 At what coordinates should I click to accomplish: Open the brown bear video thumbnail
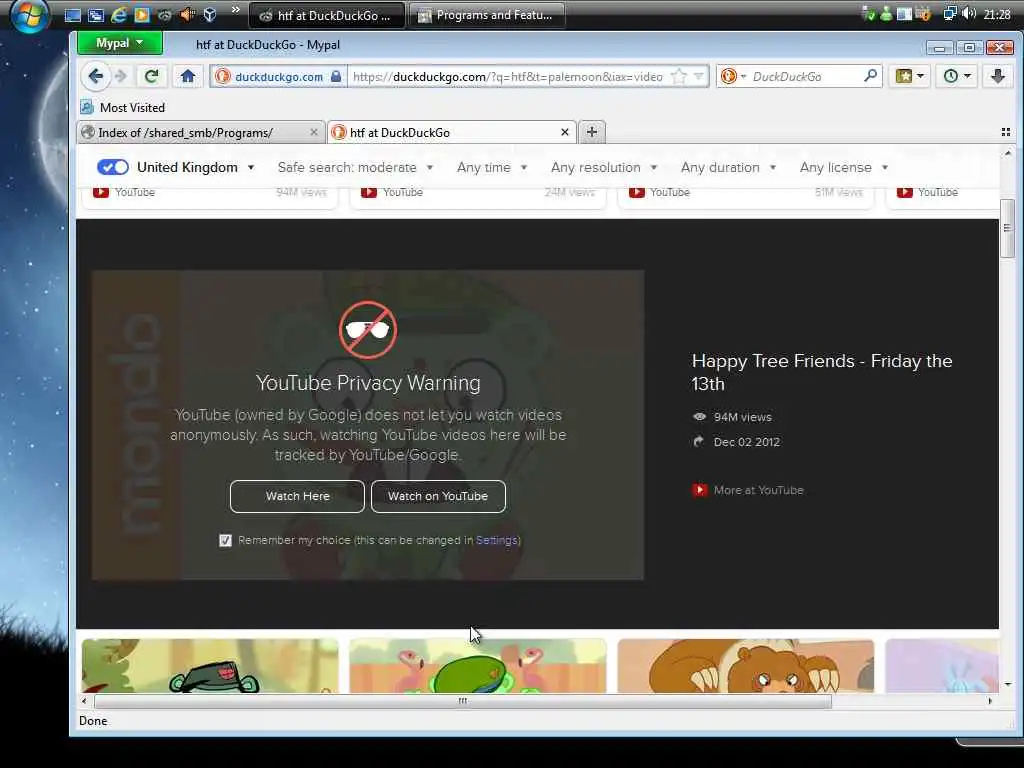click(x=746, y=666)
